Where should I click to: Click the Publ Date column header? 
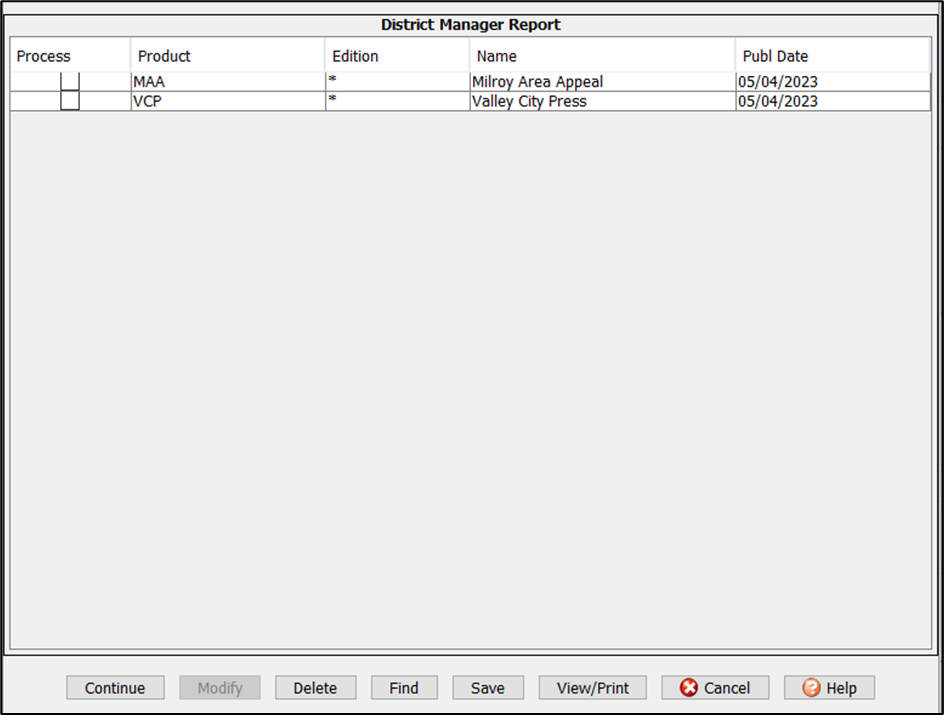point(775,56)
